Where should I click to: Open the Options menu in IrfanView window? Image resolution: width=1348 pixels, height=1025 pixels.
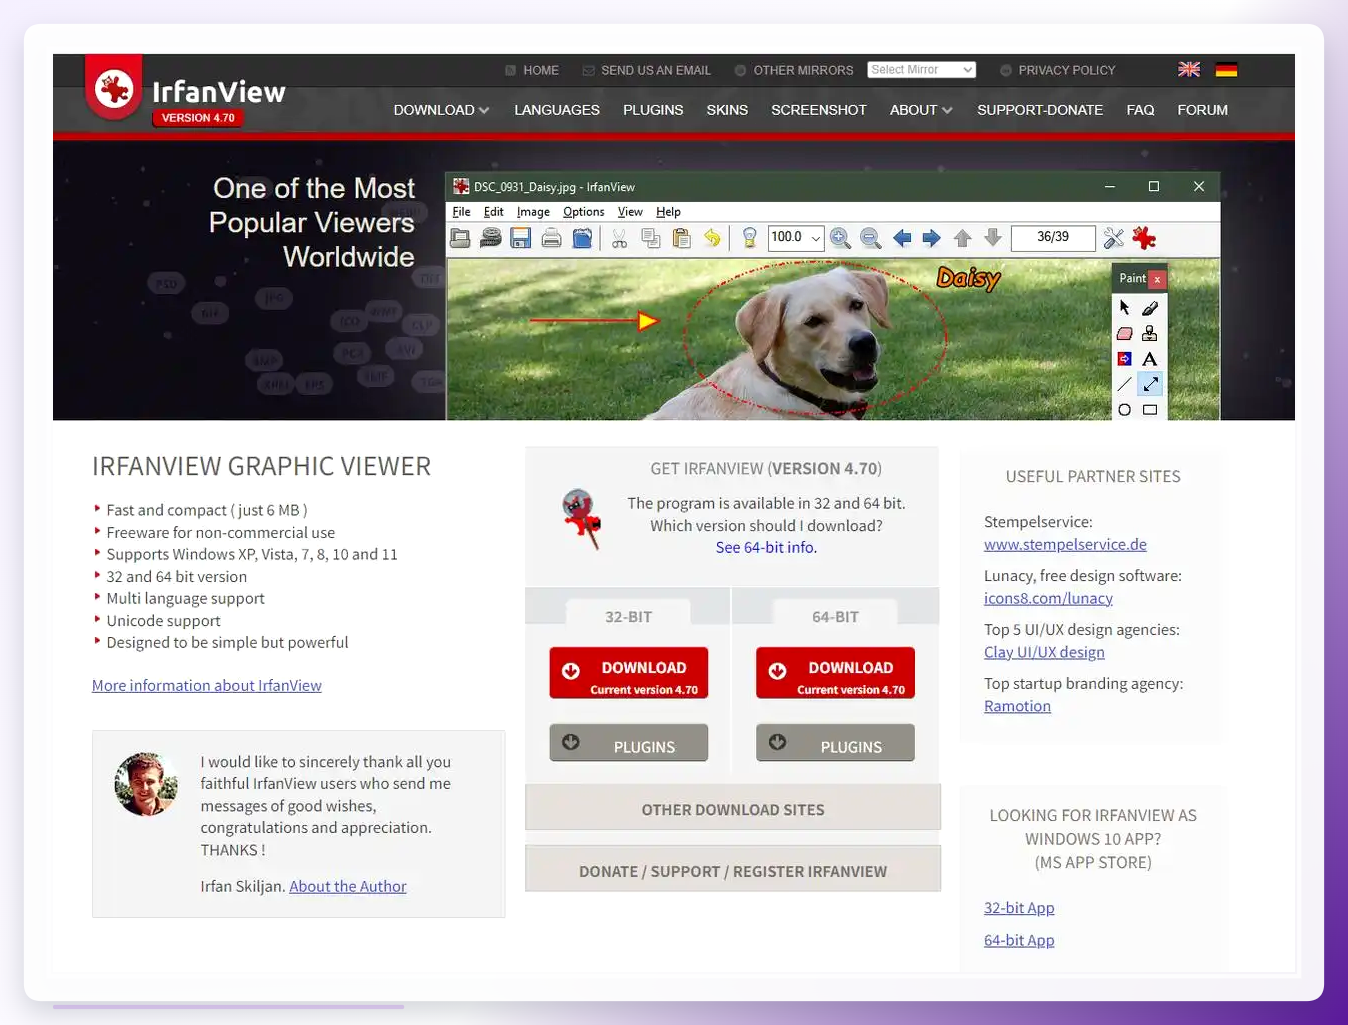pyautogui.click(x=583, y=212)
